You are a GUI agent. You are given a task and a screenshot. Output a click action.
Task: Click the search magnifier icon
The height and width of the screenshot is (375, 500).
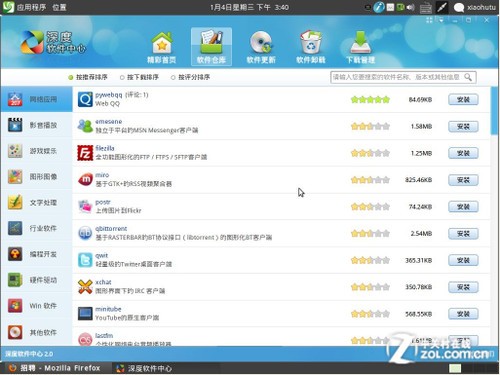468,77
